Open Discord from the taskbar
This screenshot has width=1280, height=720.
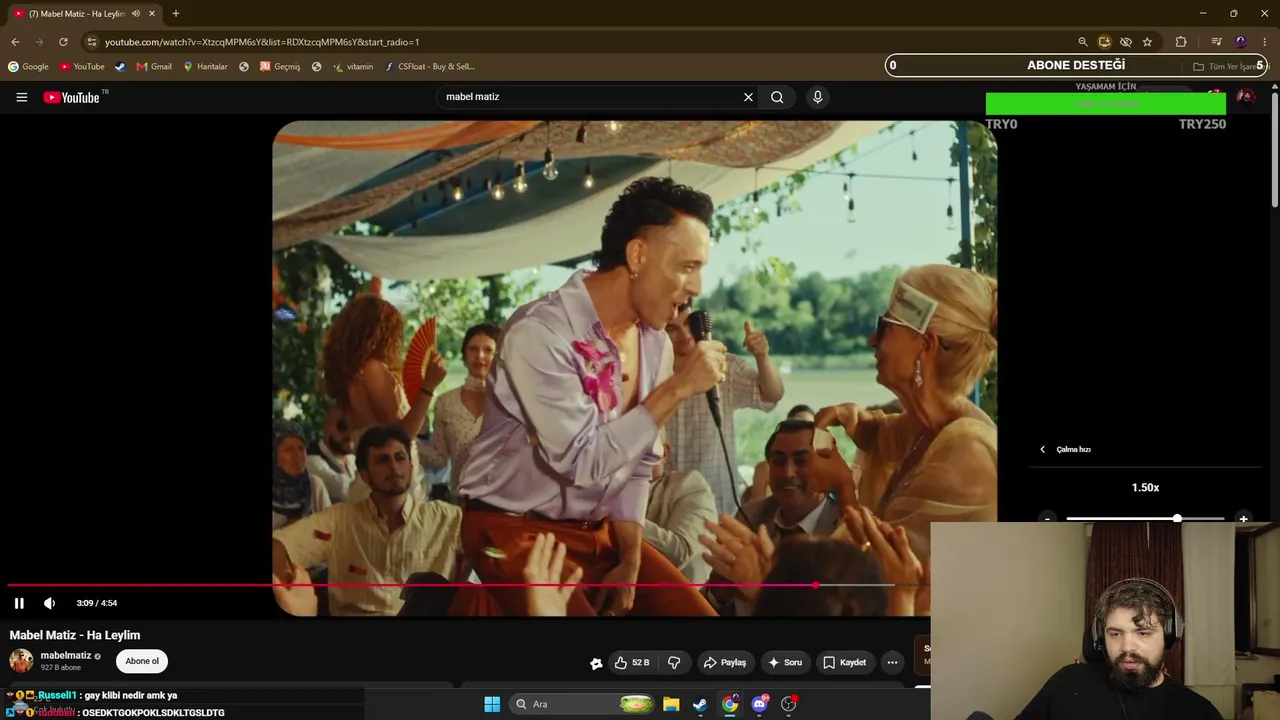[759, 704]
